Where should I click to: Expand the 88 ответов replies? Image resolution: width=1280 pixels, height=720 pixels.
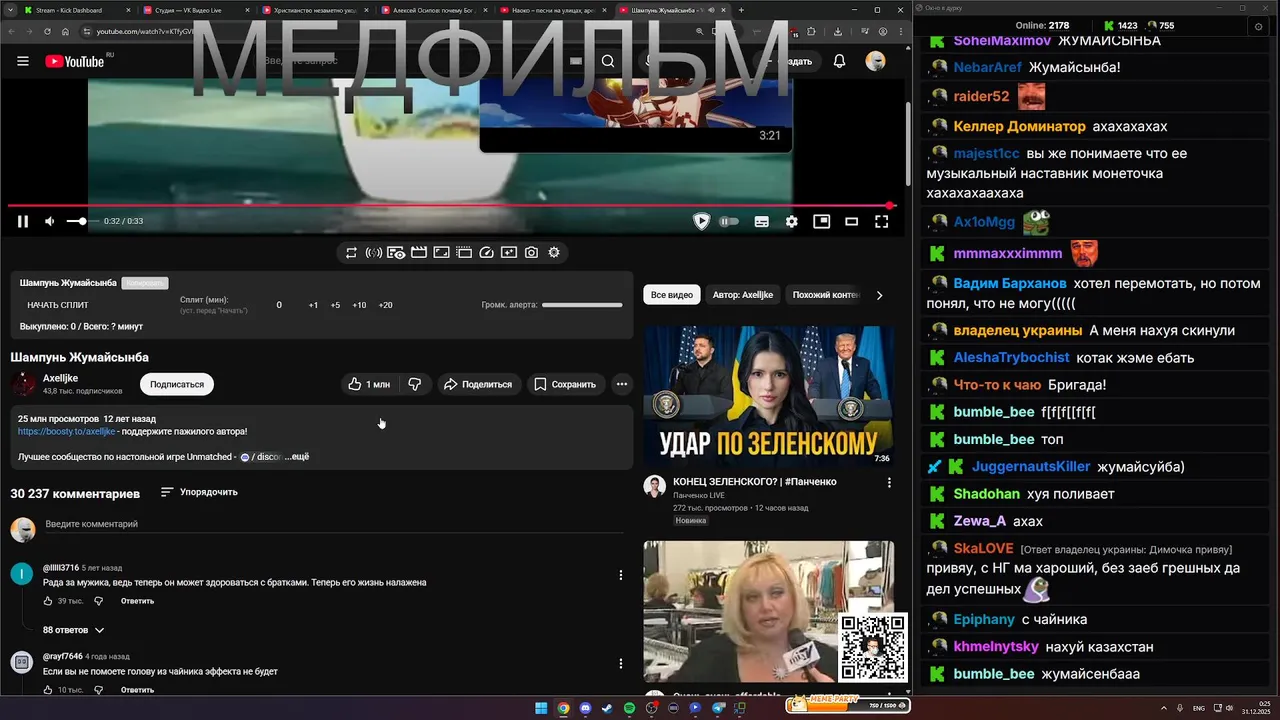(73, 630)
